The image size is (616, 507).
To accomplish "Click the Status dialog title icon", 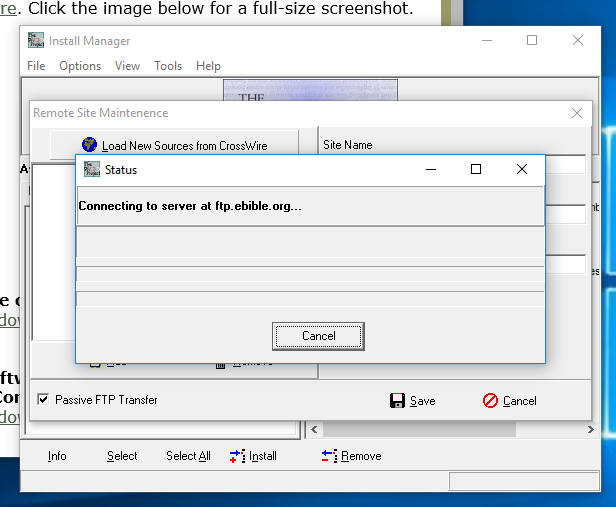I will [92, 170].
